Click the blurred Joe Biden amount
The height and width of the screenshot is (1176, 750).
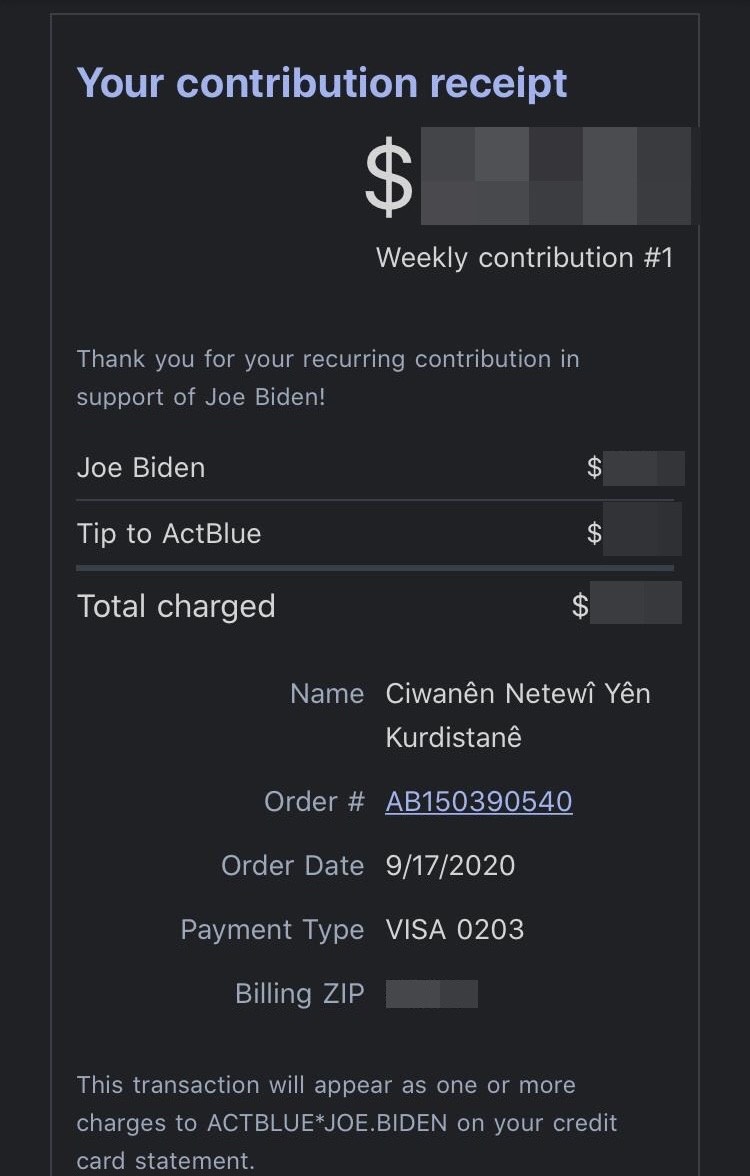point(644,468)
